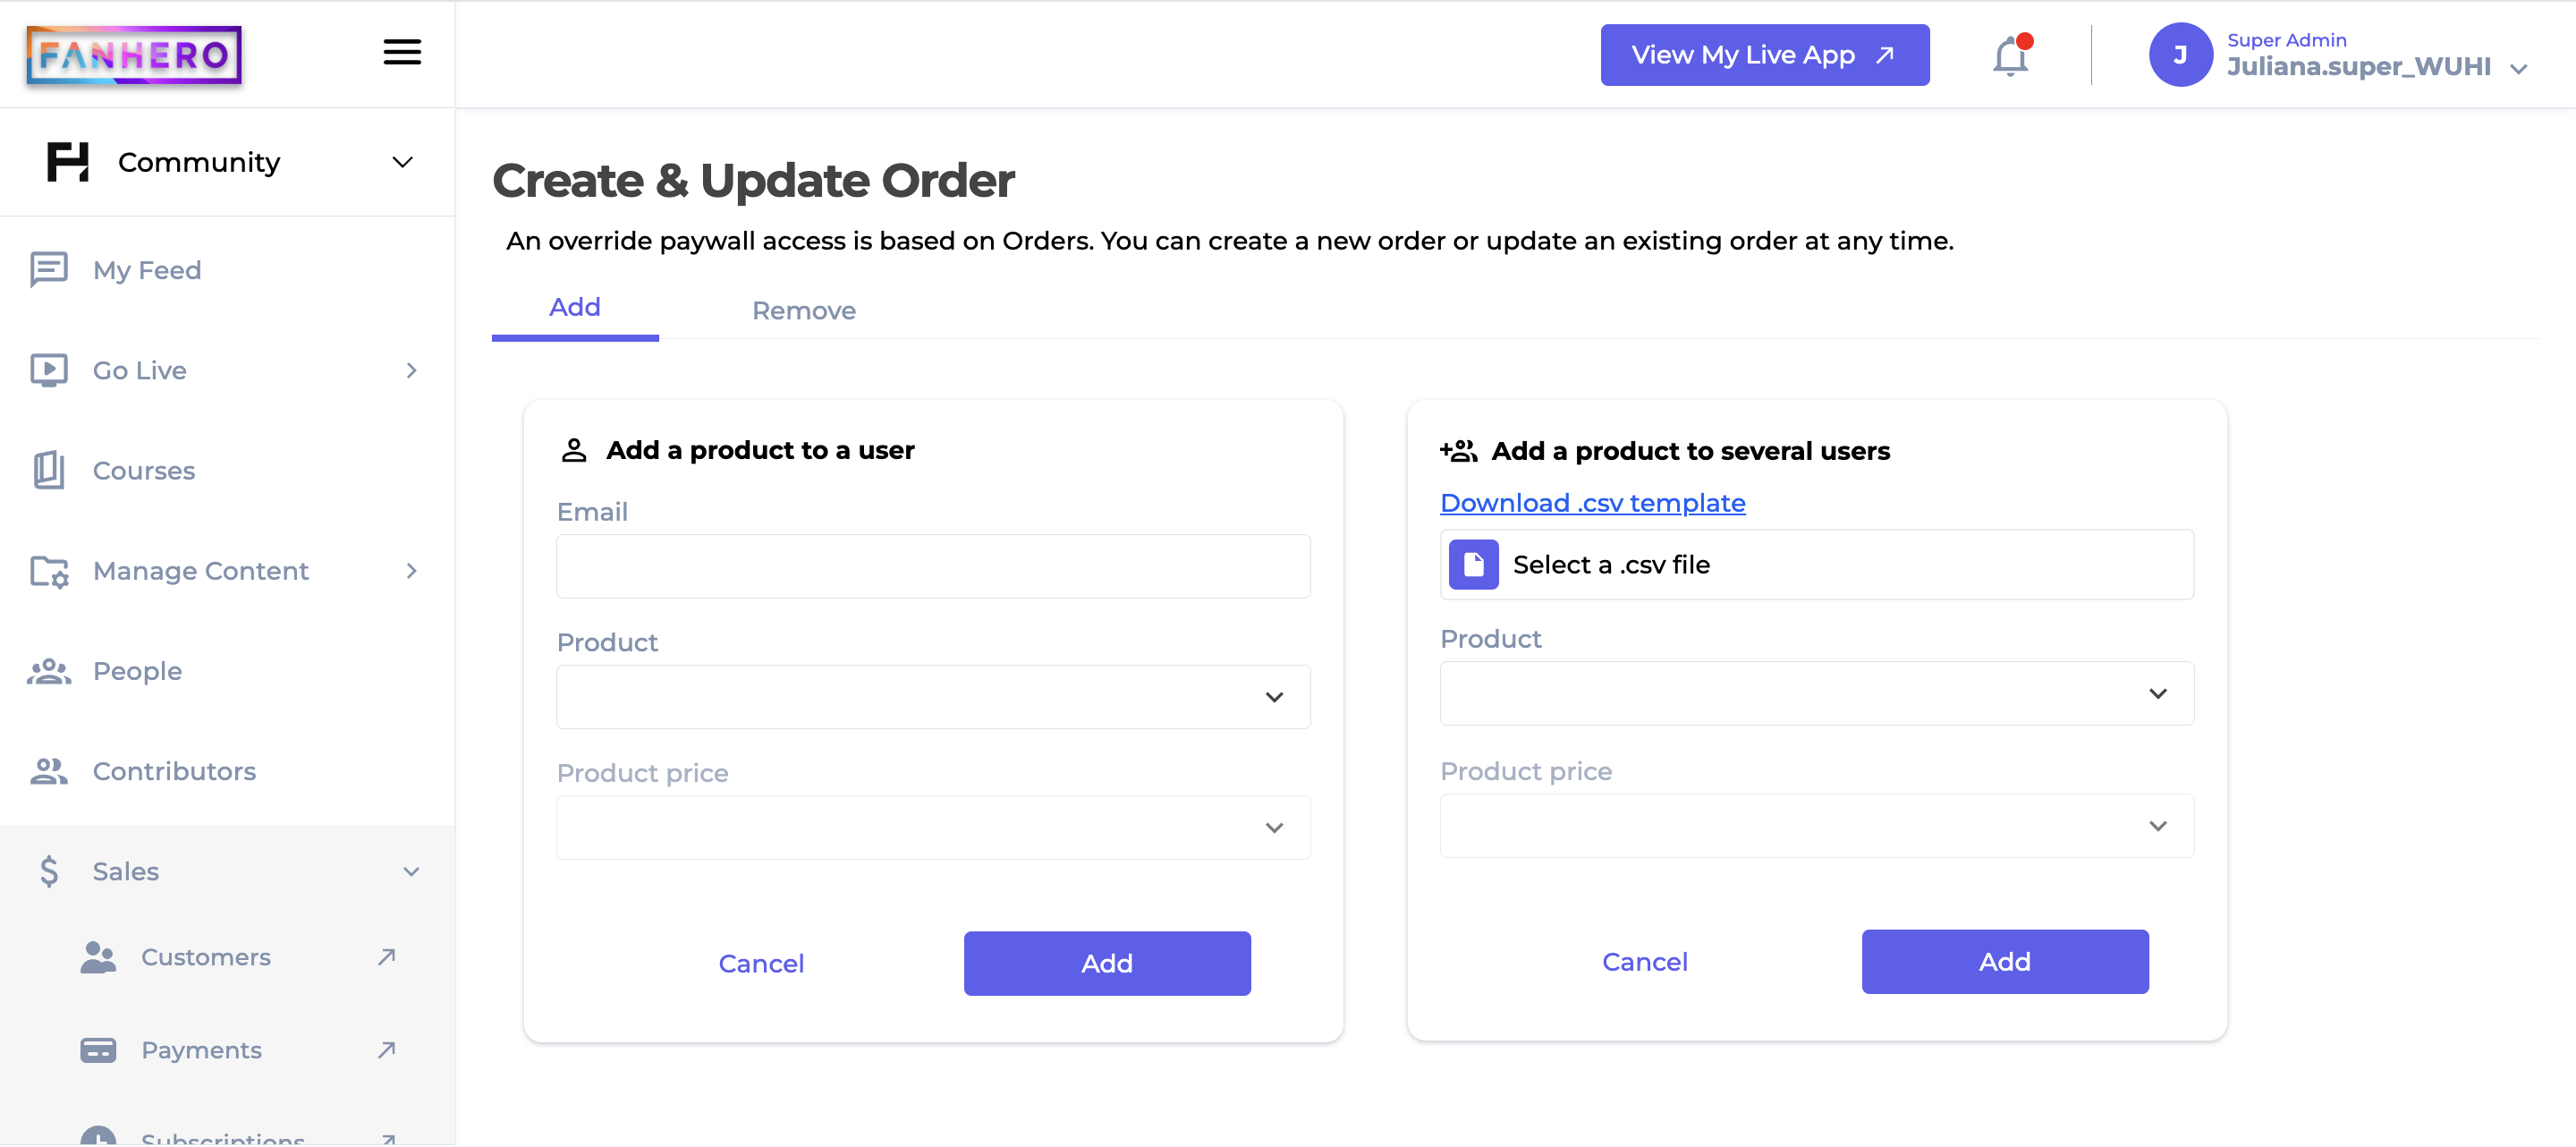Click the Download .csv template link
Viewport: 2576px width, 1147px height.
1592,501
